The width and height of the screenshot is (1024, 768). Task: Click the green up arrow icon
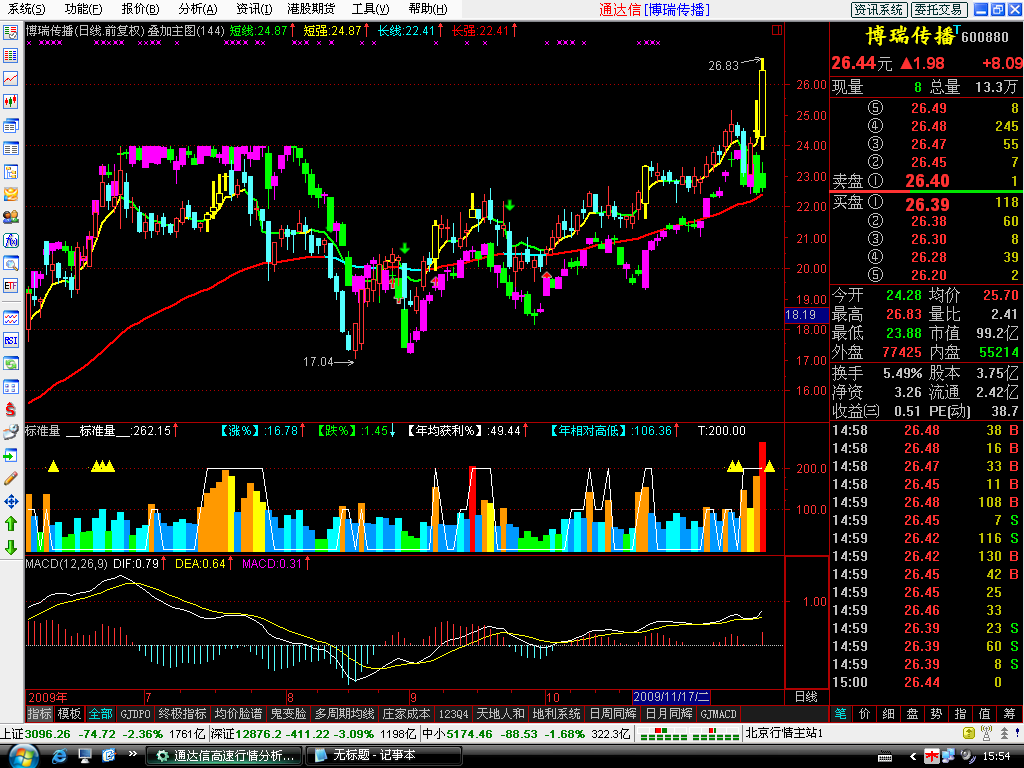coord(10,524)
